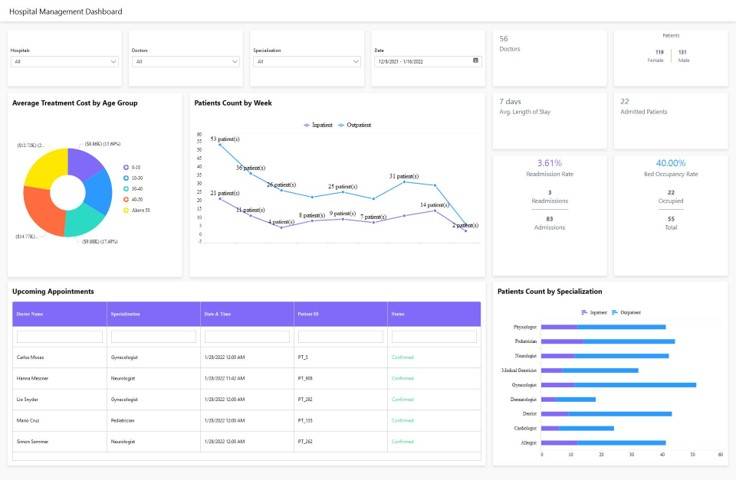The width and height of the screenshot is (736, 480).
Task: Click the Outpatient legend icon in Specialization chart
Action: (x=615, y=312)
